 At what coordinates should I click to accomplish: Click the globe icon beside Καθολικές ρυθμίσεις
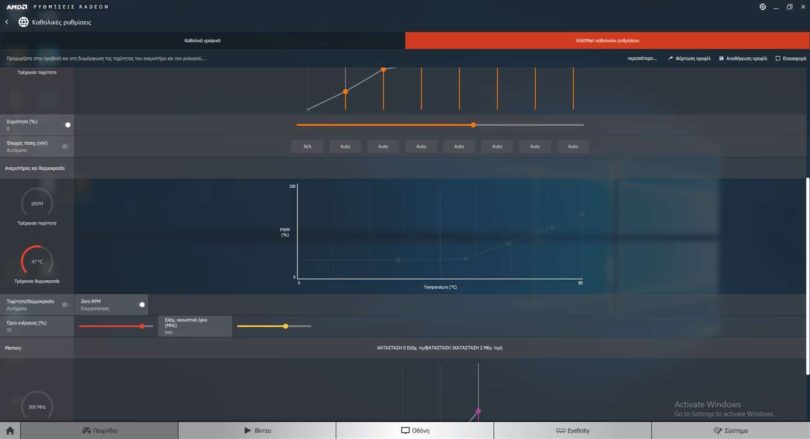click(23, 22)
